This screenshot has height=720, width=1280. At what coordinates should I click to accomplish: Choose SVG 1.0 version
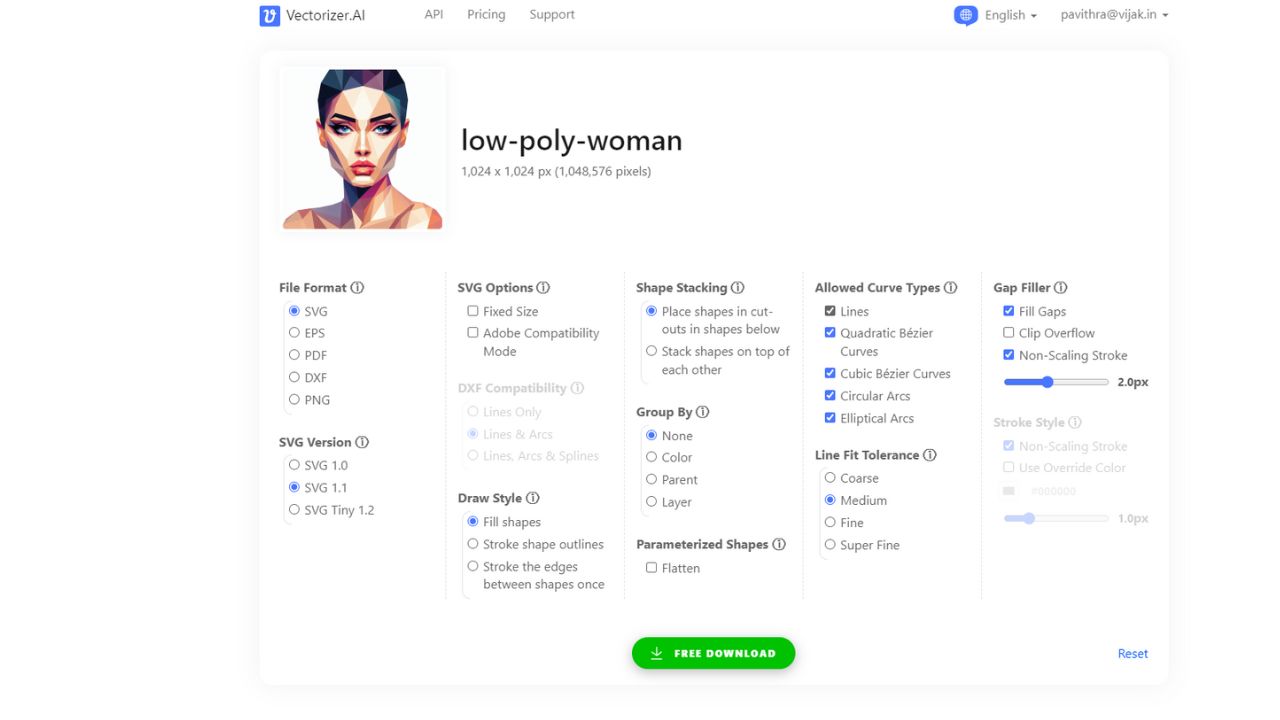click(294, 465)
